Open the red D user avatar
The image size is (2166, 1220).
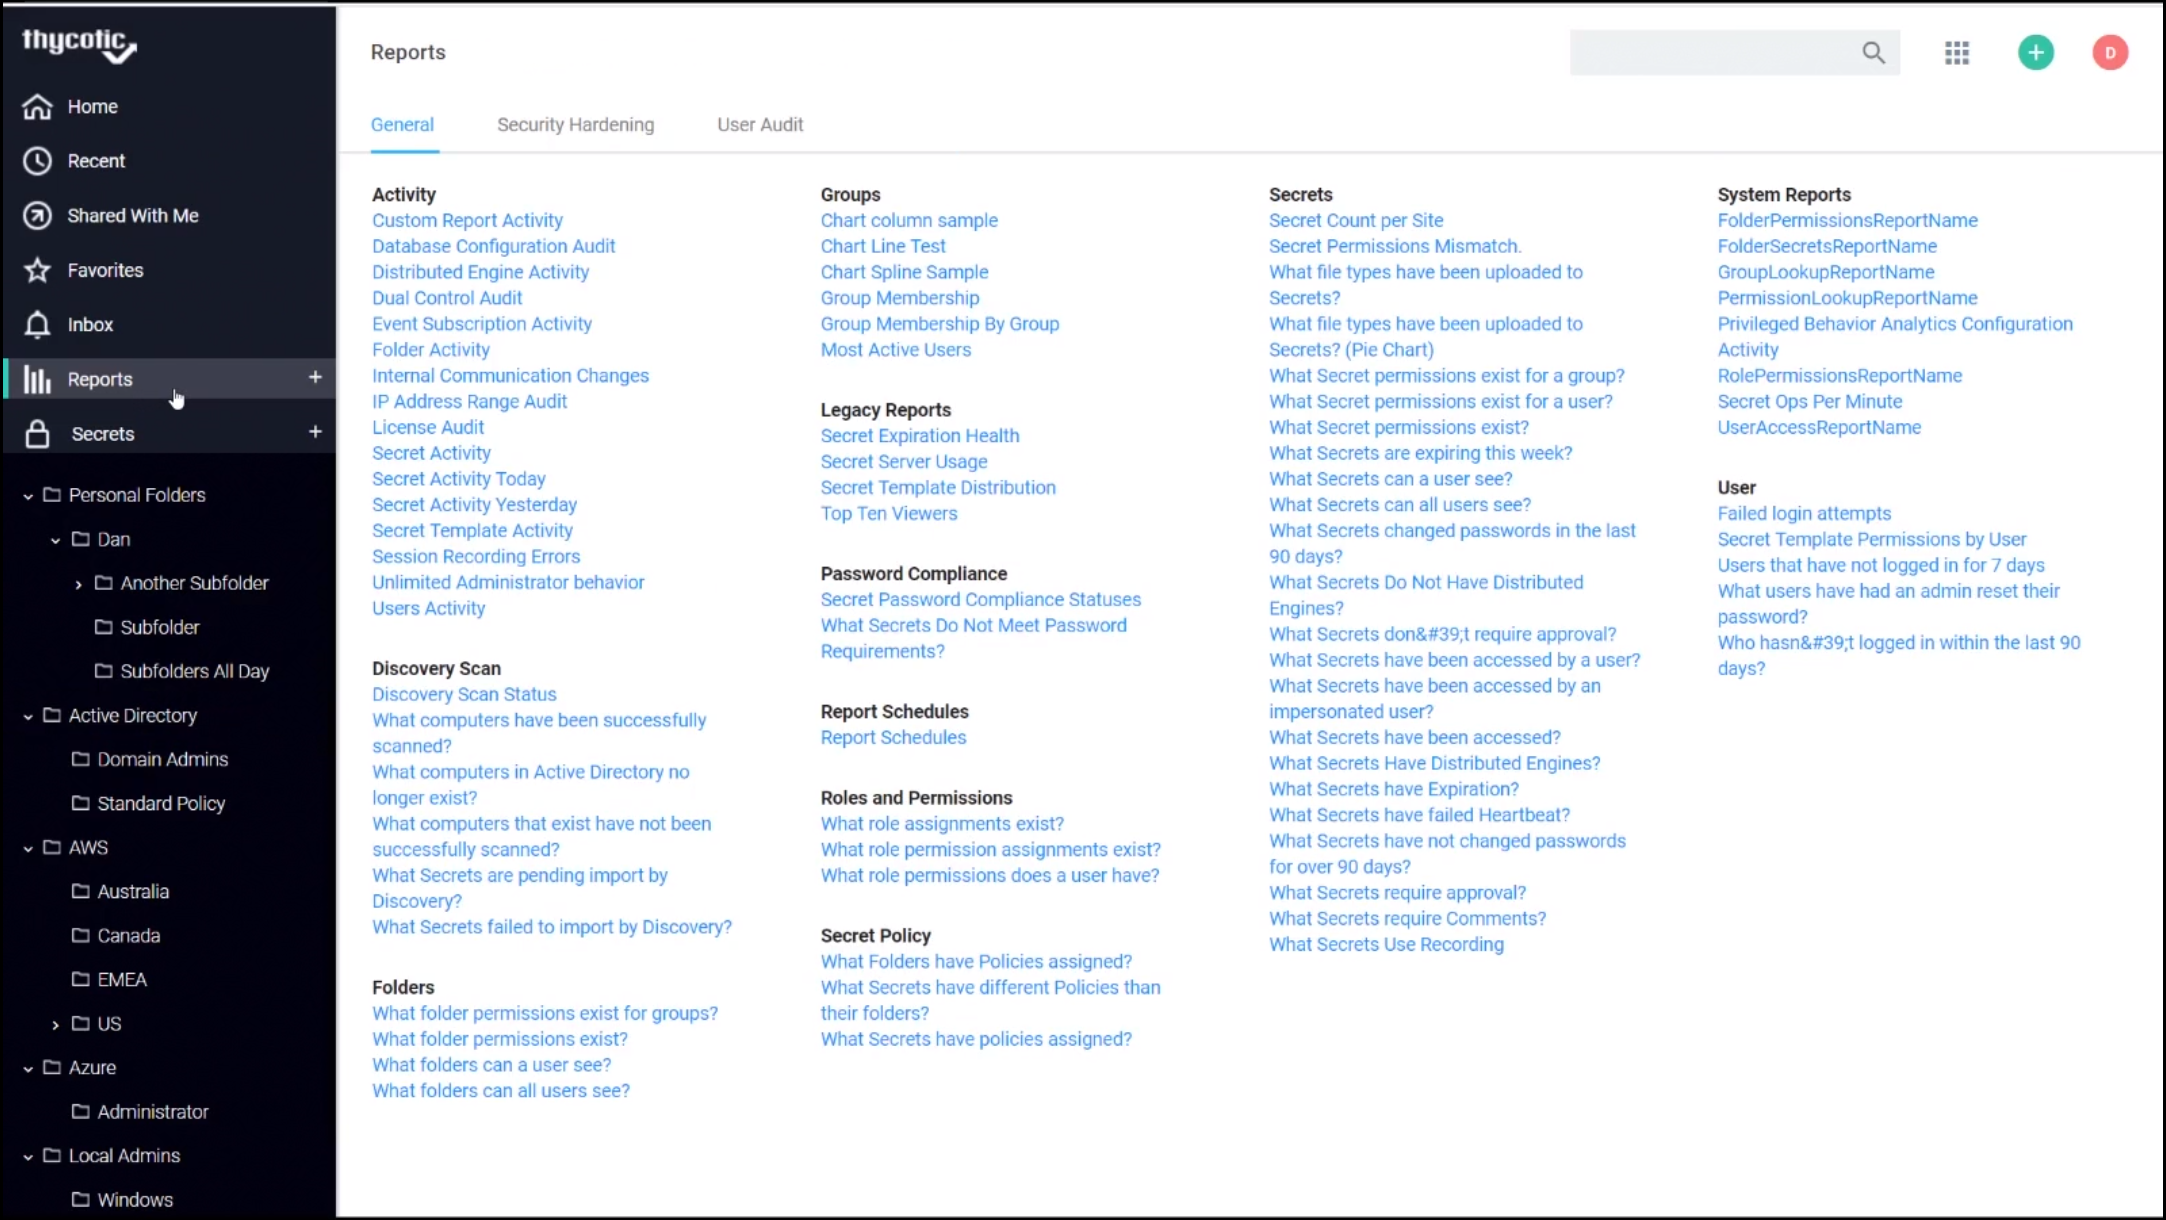click(x=2109, y=53)
